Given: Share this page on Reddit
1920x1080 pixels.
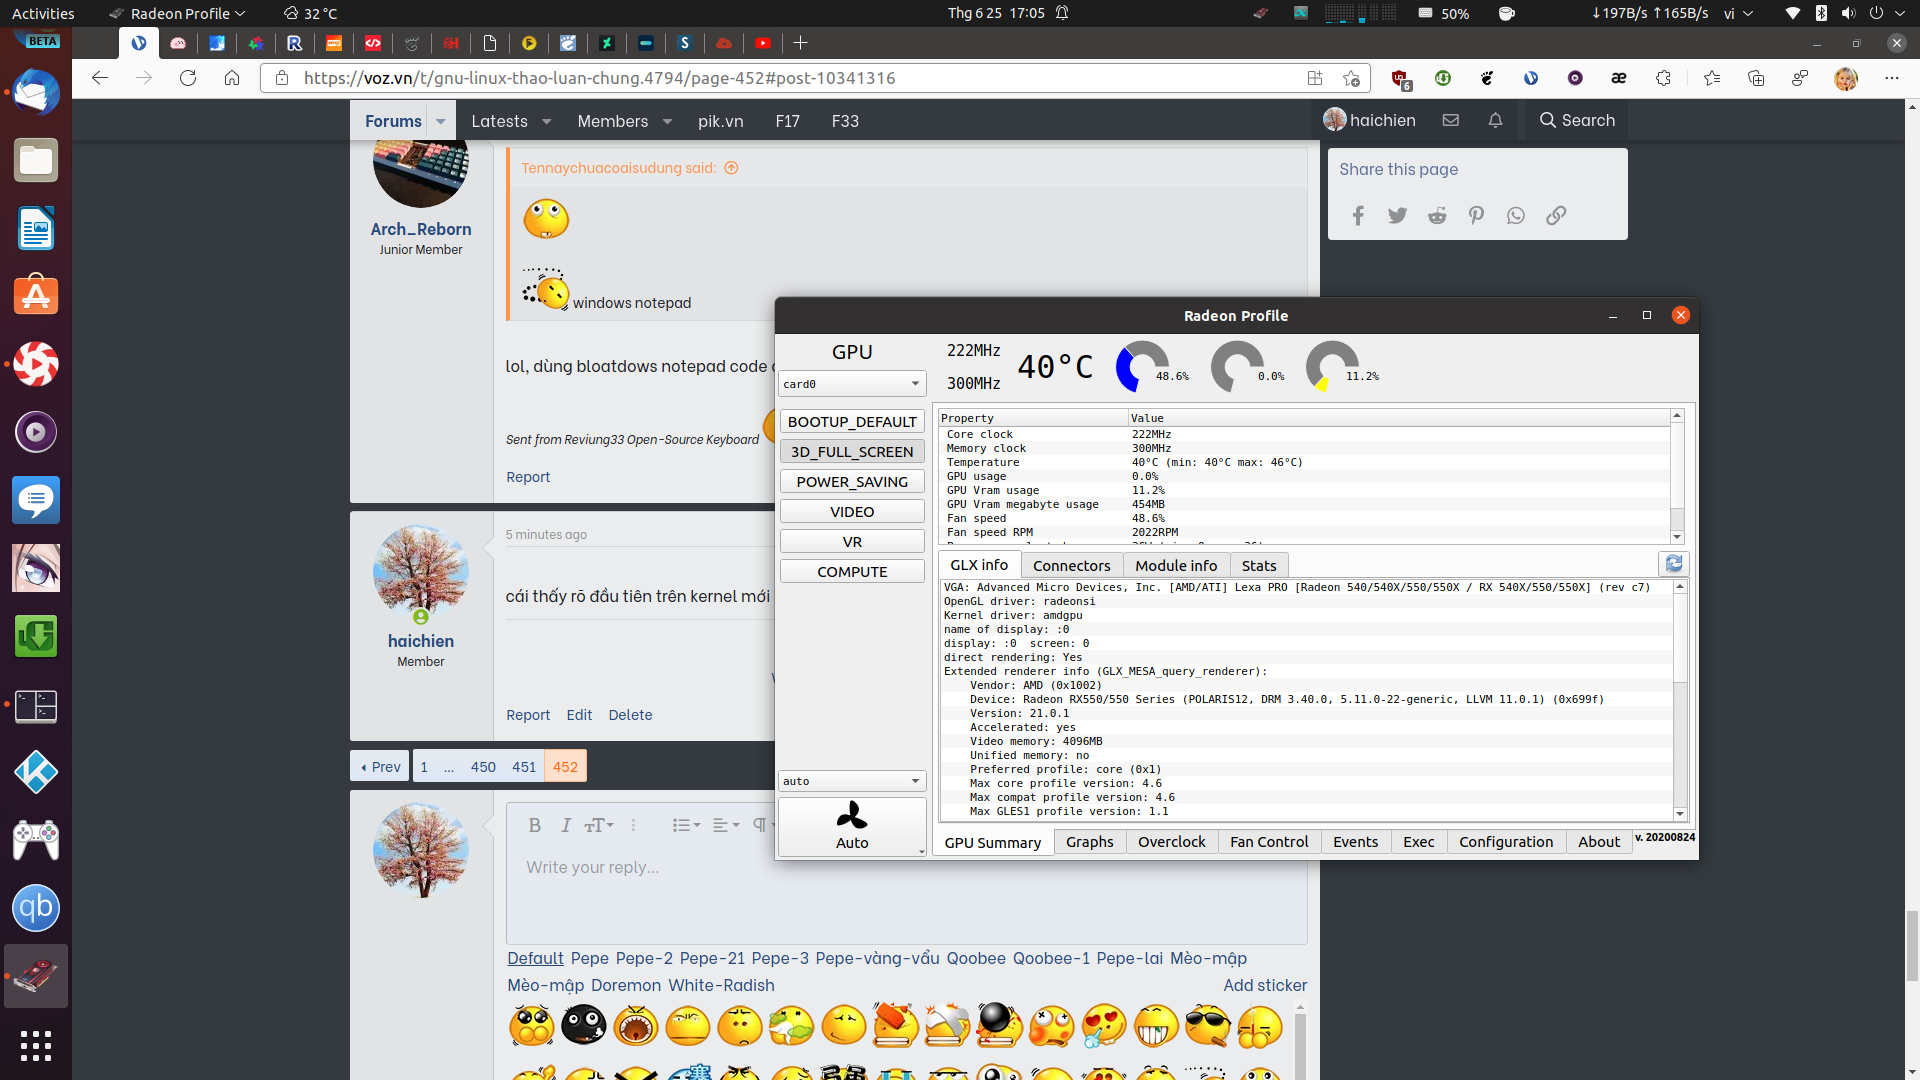Looking at the screenshot, I should 1437,216.
